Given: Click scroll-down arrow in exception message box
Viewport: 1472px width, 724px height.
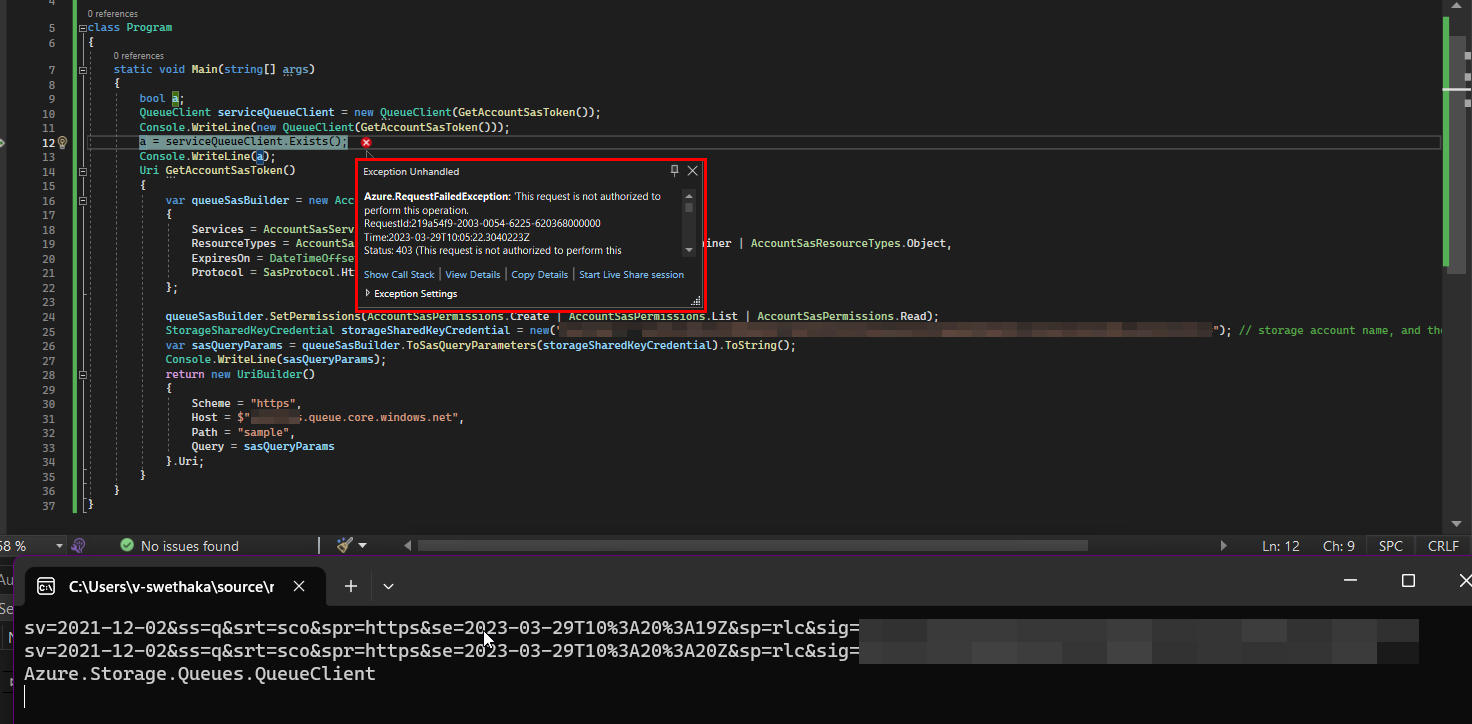Looking at the screenshot, I should pyautogui.click(x=689, y=250).
